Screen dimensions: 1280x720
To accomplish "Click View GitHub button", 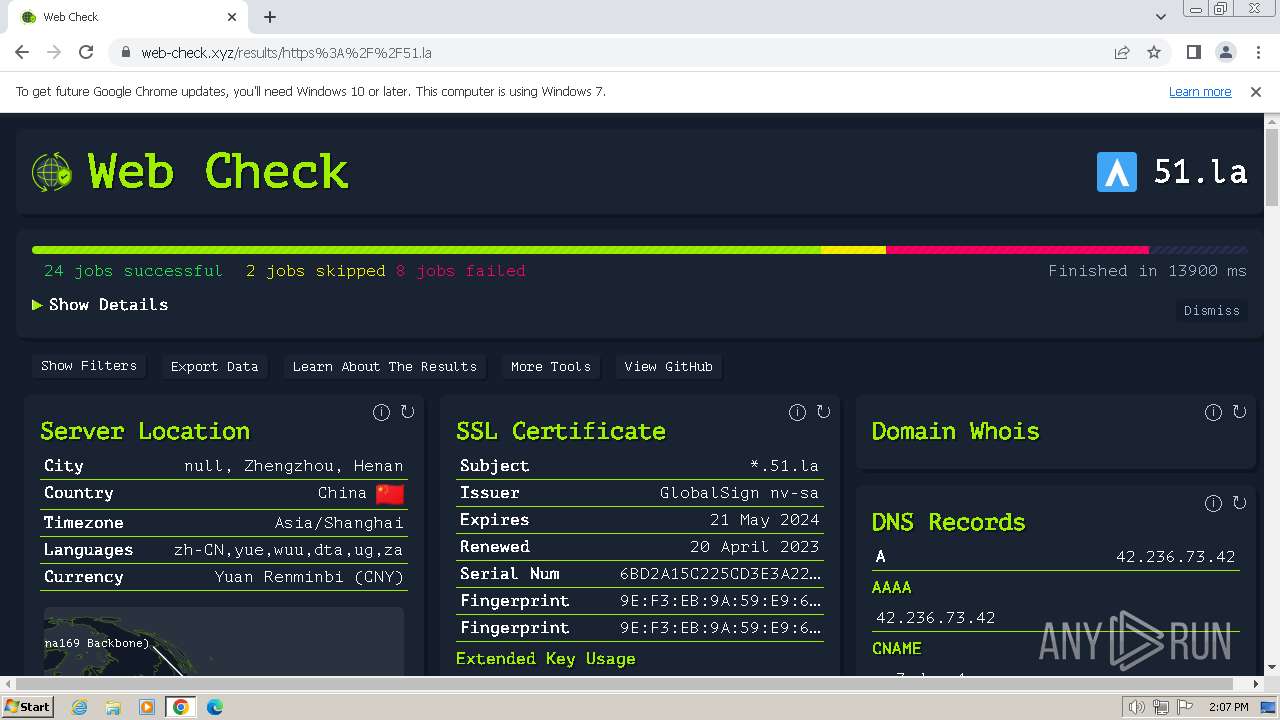I will pos(668,366).
